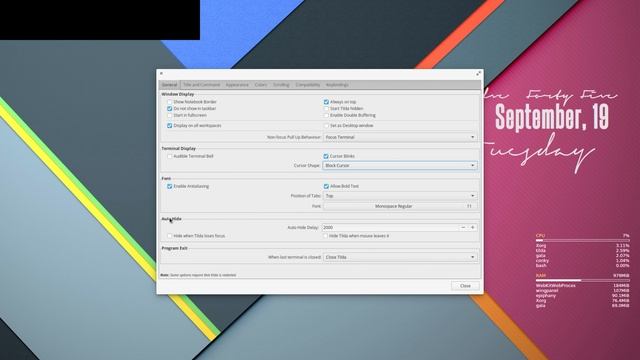Expand the Position of Tabs dropdown
This screenshot has width=640, height=360.
tap(400, 196)
